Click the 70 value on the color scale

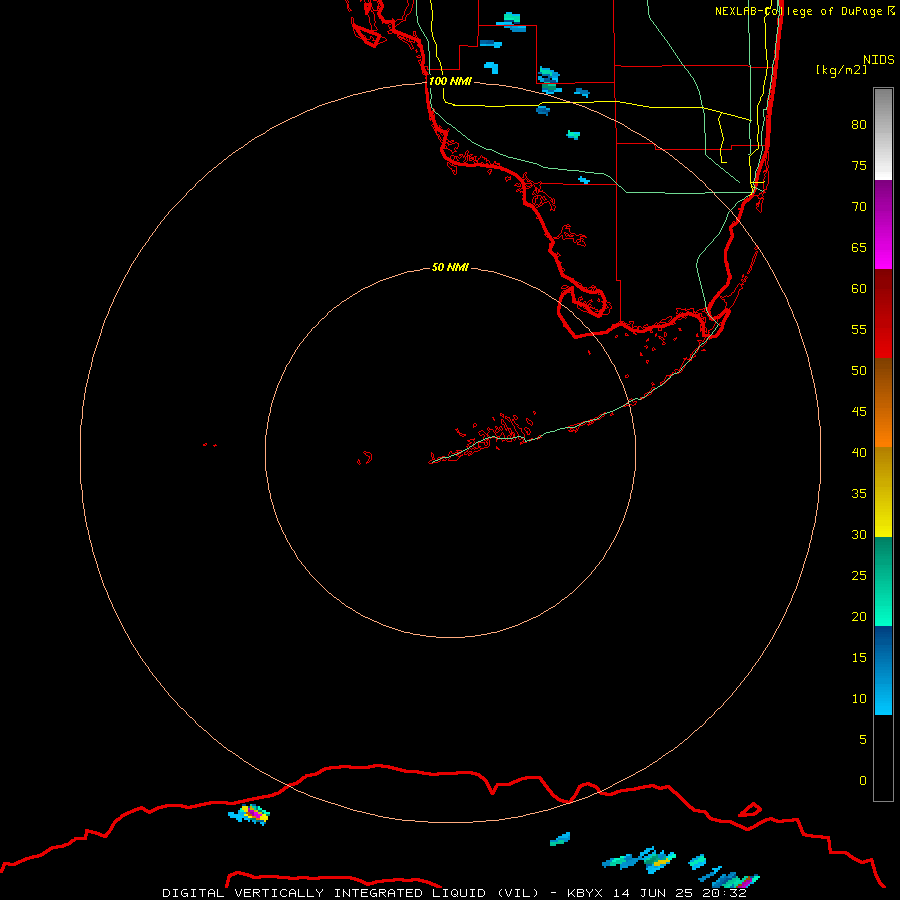coord(859,207)
